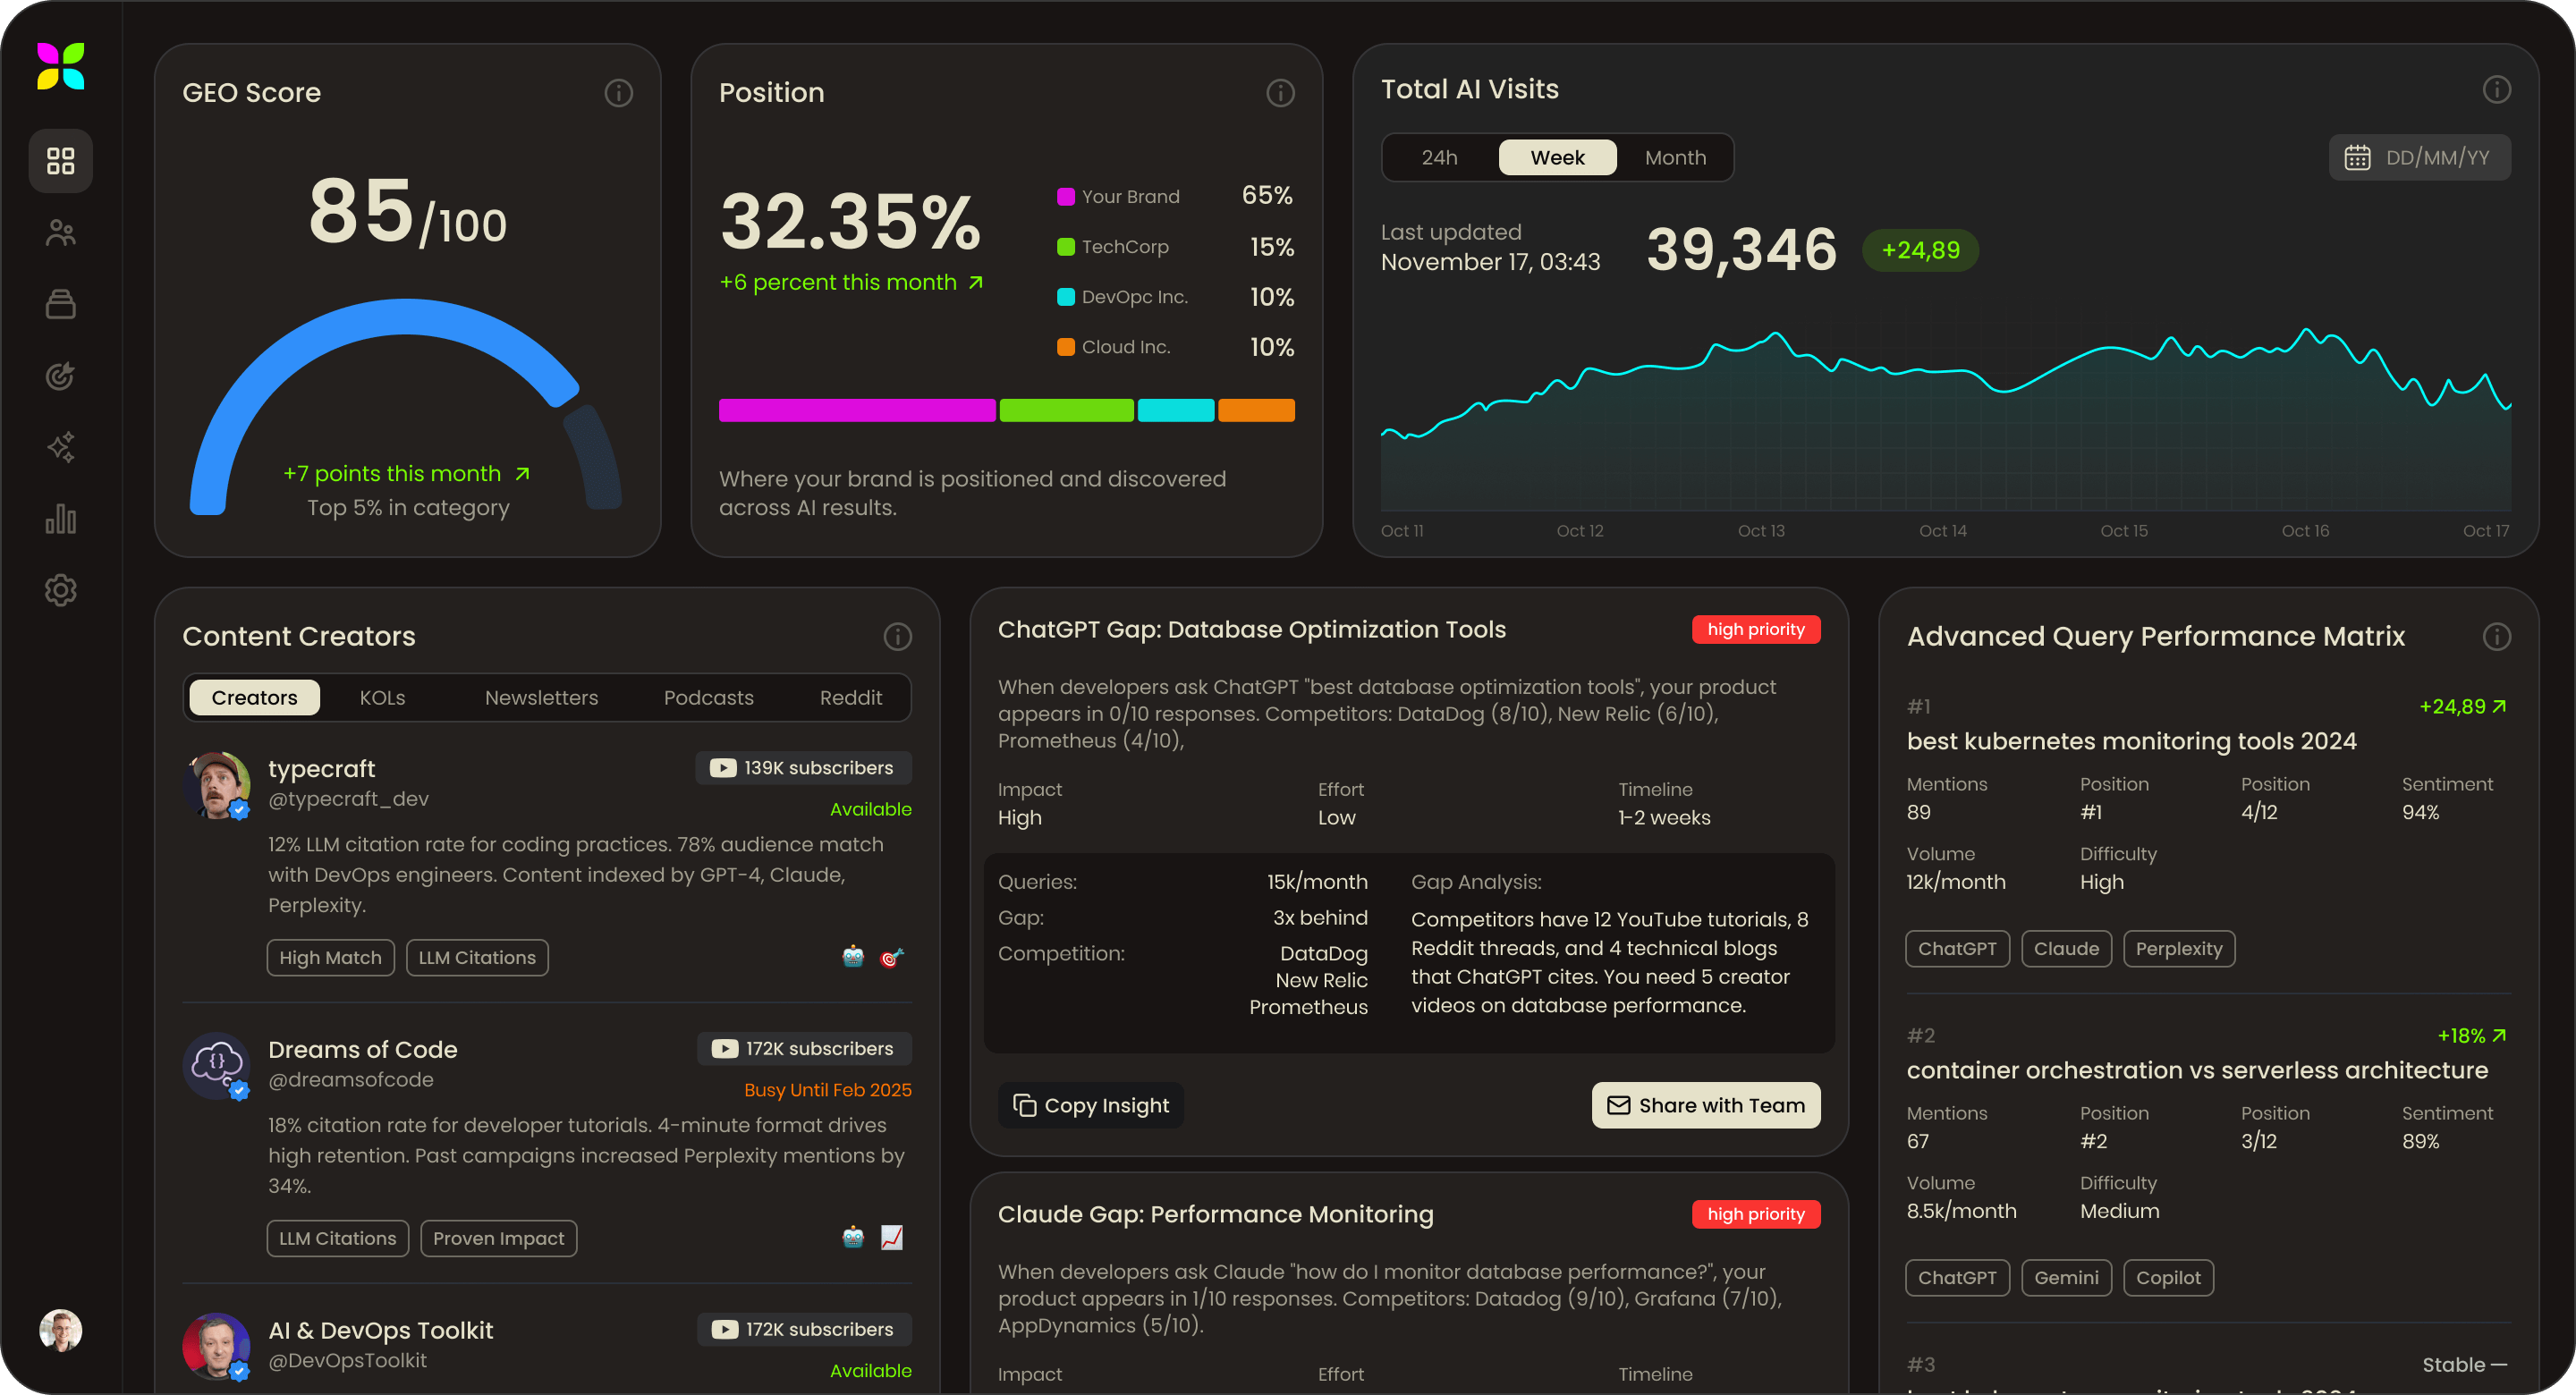Open the settings gear in sidebar
Viewport: 2576px width, 1395px height.
61,590
